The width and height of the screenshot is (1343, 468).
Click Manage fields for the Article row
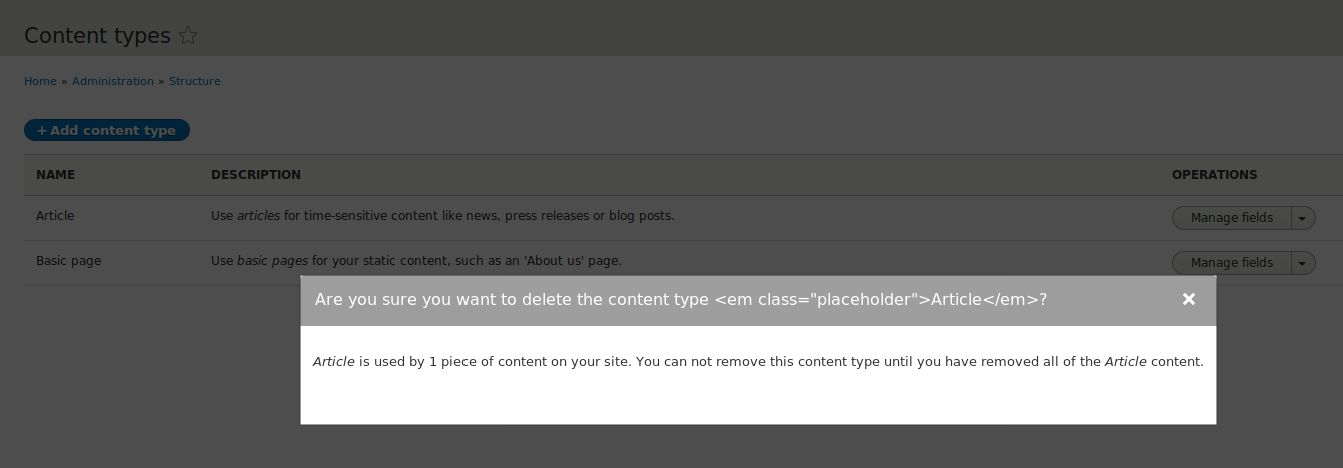pos(1232,218)
